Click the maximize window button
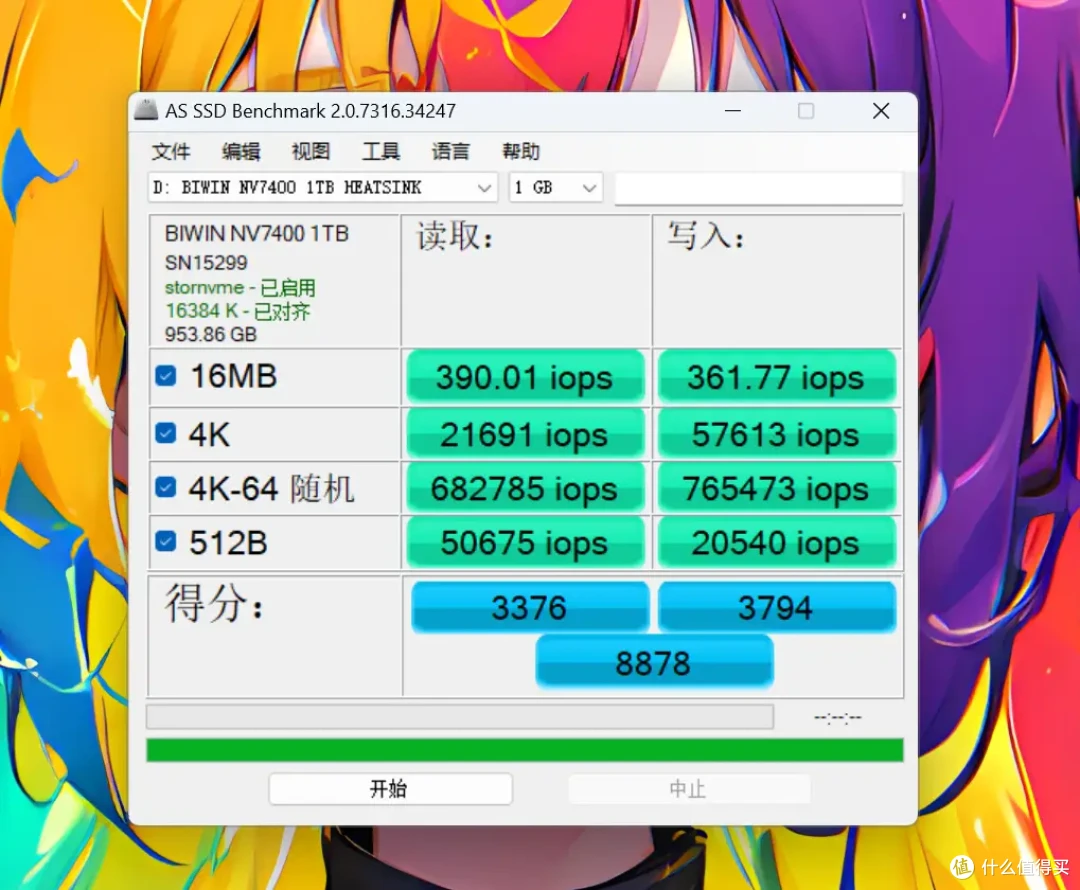This screenshot has width=1080, height=890. pyautogui.click(x=806, y=111)
